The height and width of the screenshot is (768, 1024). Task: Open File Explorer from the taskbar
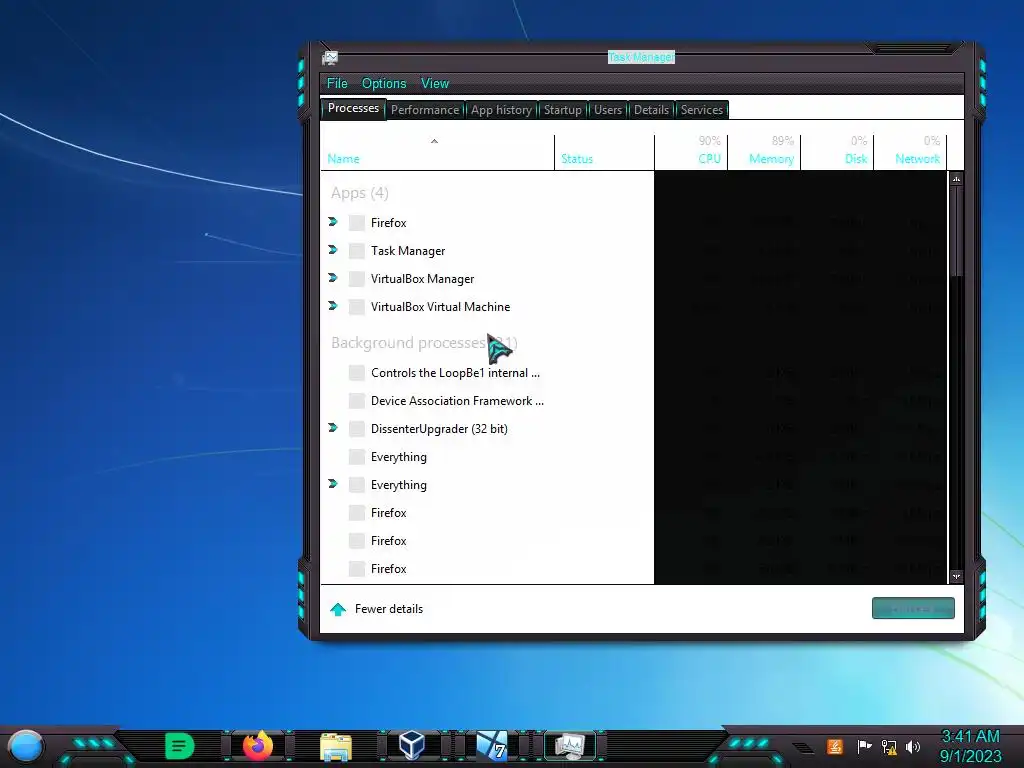pyautogui.click(x=336, y=746)
